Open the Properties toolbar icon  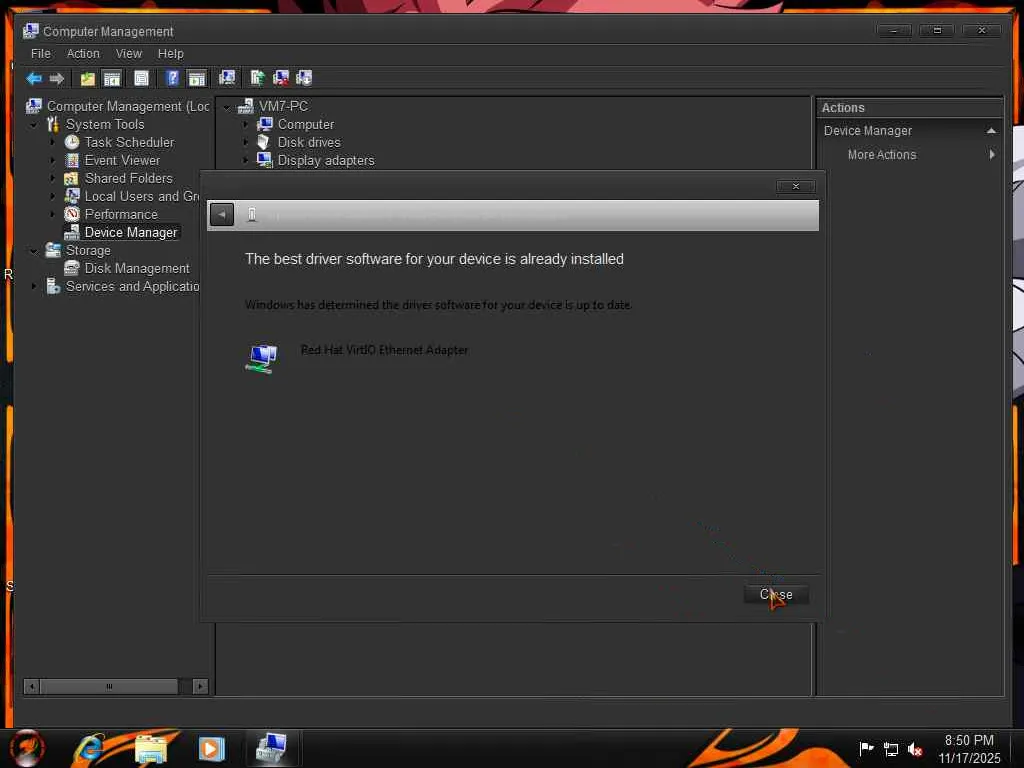[141, 78]
